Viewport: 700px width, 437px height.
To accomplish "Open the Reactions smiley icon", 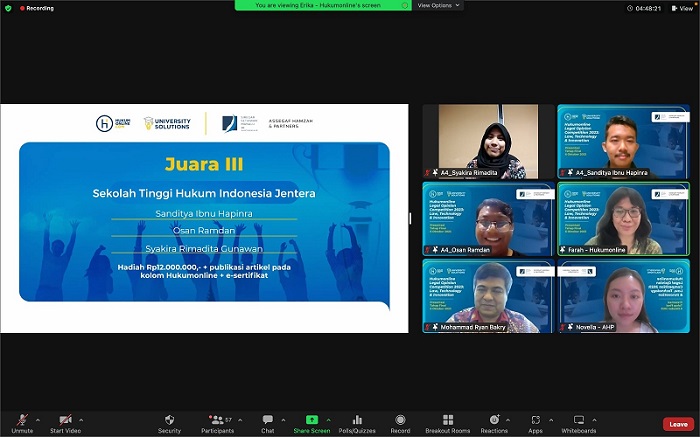I will pyautogui.click(x=494, y=420).
